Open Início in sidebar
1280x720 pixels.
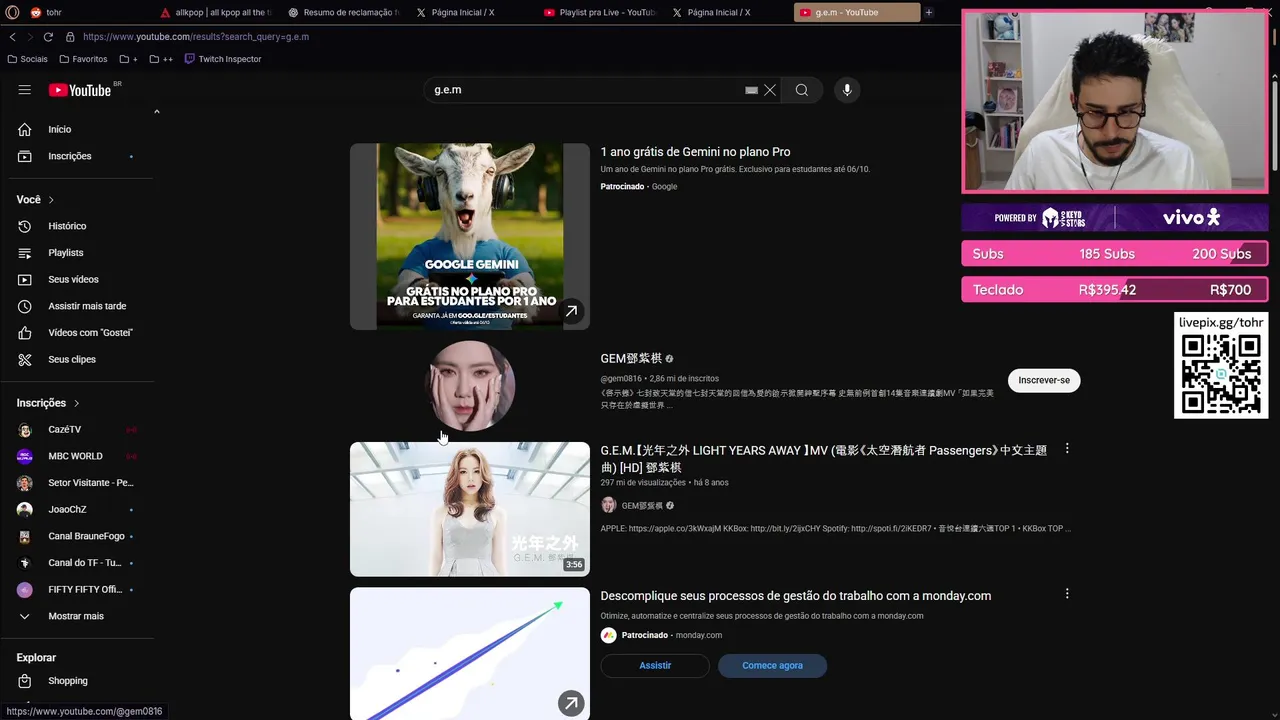[78, 129]
